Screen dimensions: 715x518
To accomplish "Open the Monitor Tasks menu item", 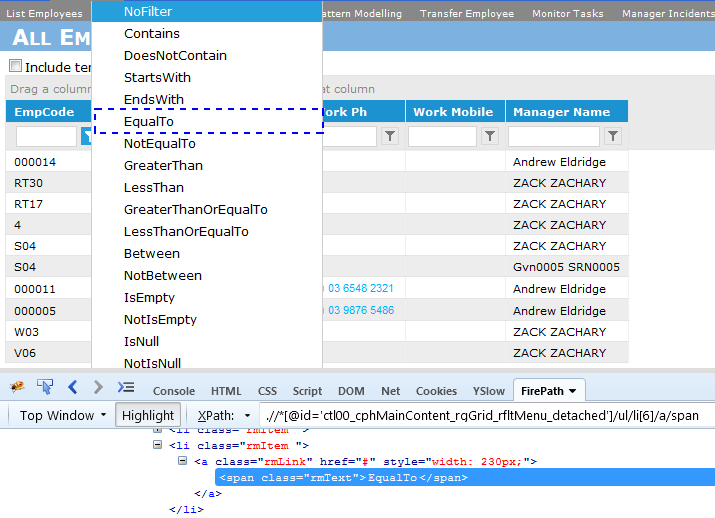I will pos(567,13).
